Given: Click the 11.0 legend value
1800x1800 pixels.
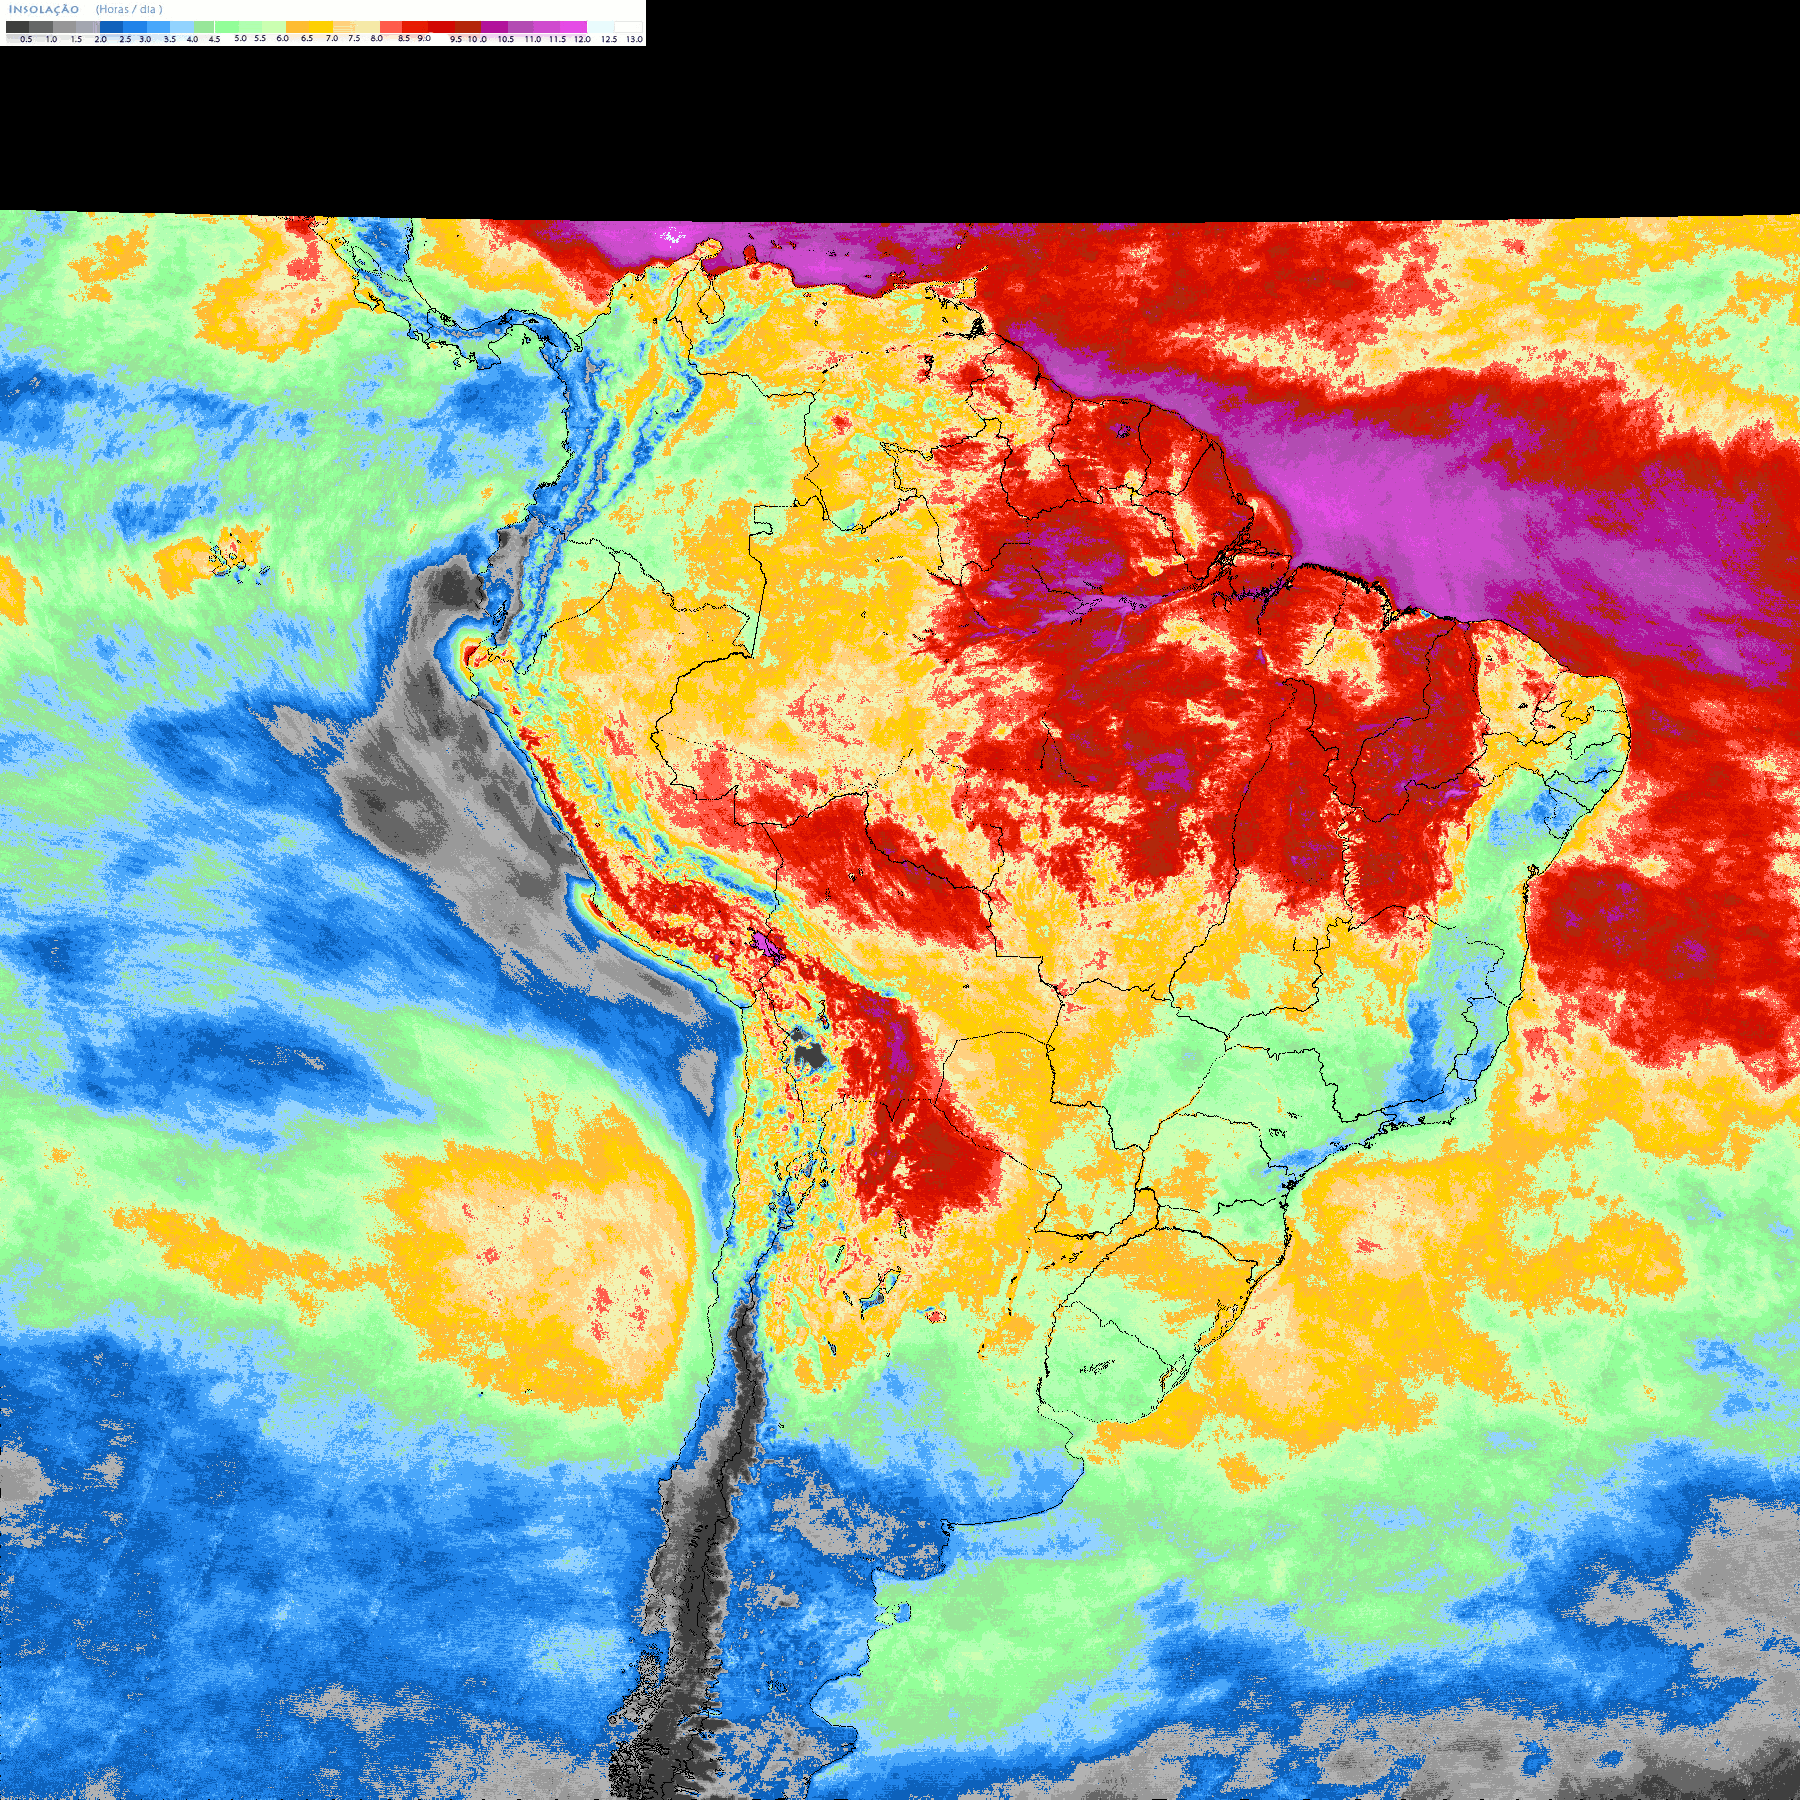Looking at the screenshot, I should coord(533,39).
